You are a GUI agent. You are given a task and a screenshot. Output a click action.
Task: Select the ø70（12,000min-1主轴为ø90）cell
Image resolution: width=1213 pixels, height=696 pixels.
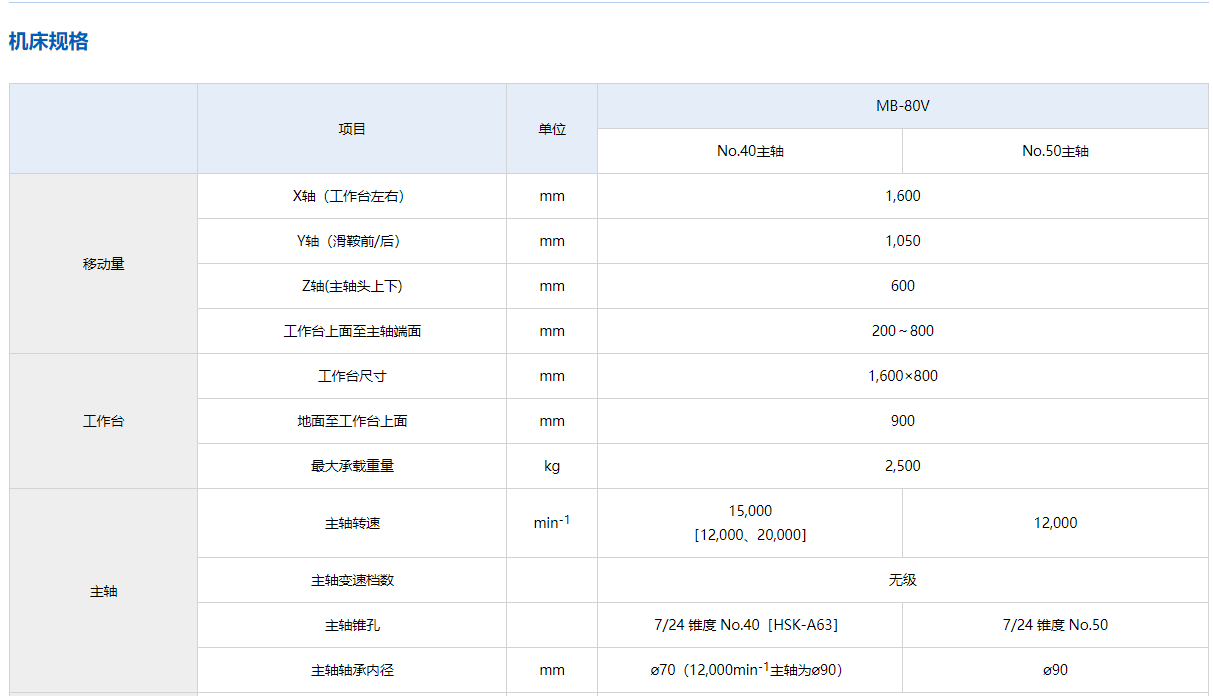[750, 670]
